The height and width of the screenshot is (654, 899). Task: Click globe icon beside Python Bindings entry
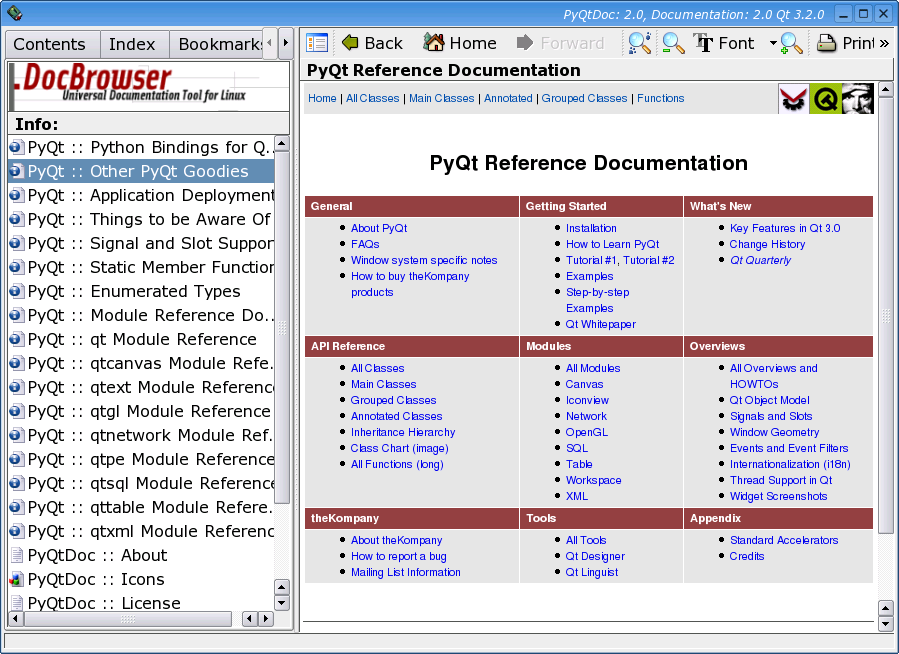17,147
